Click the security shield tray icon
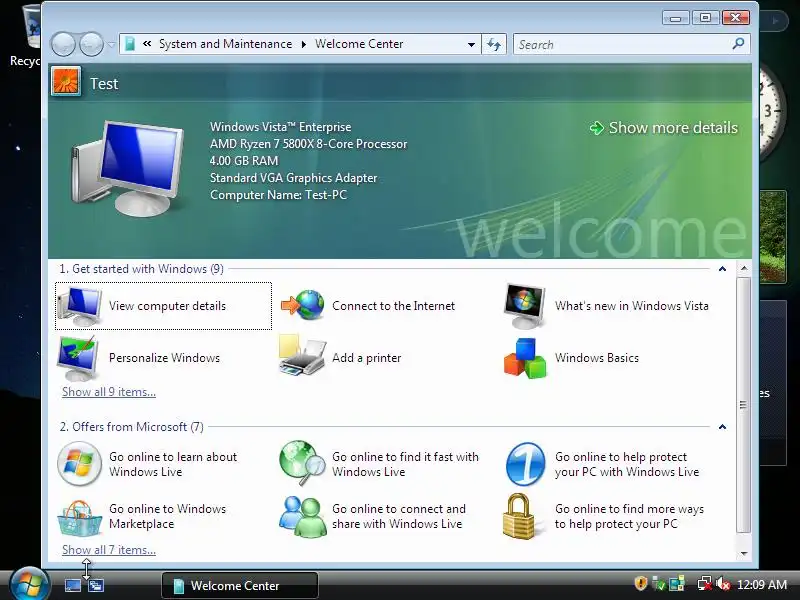 [640, 583]
